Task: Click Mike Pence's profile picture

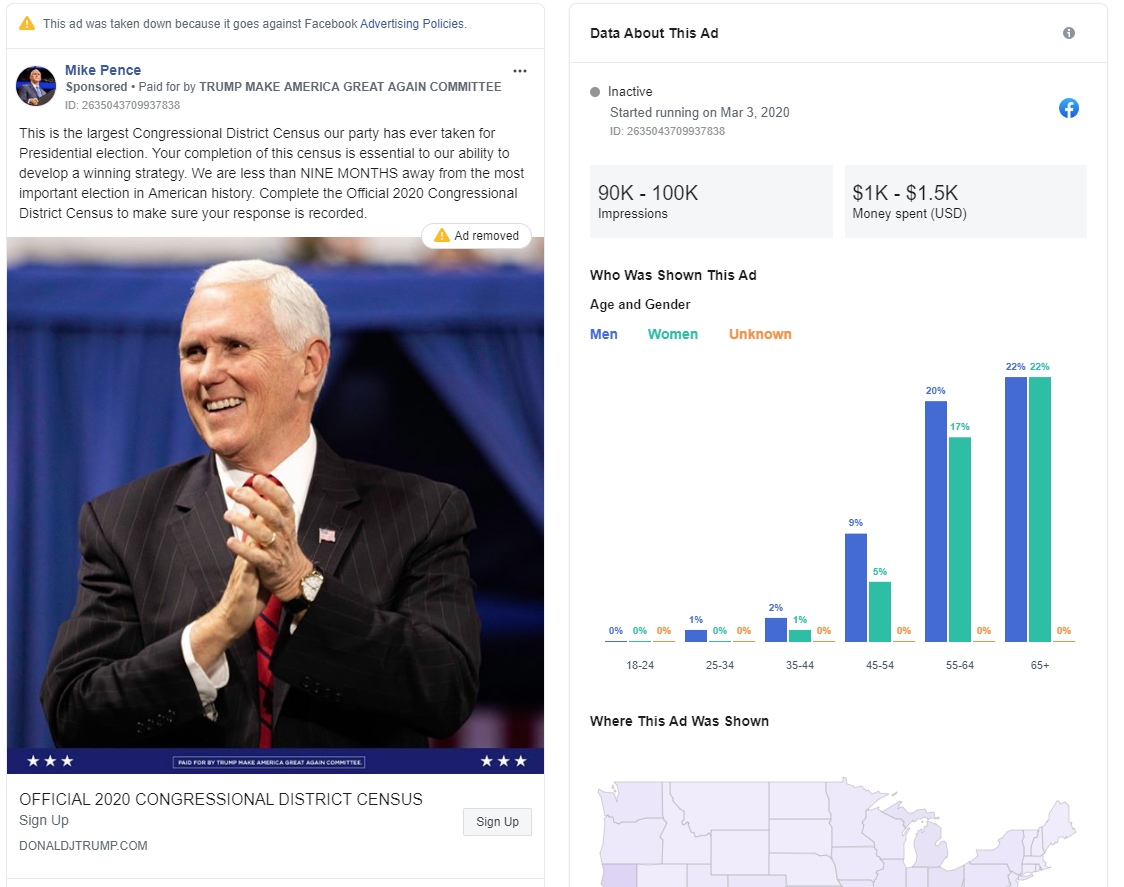Action: point(36,86)
